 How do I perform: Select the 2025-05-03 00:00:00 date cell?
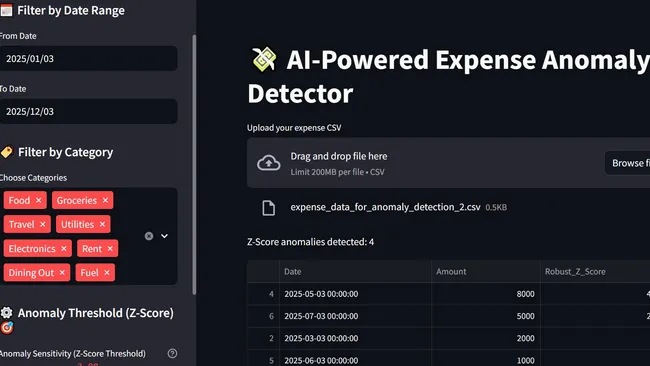click(355, 294)
